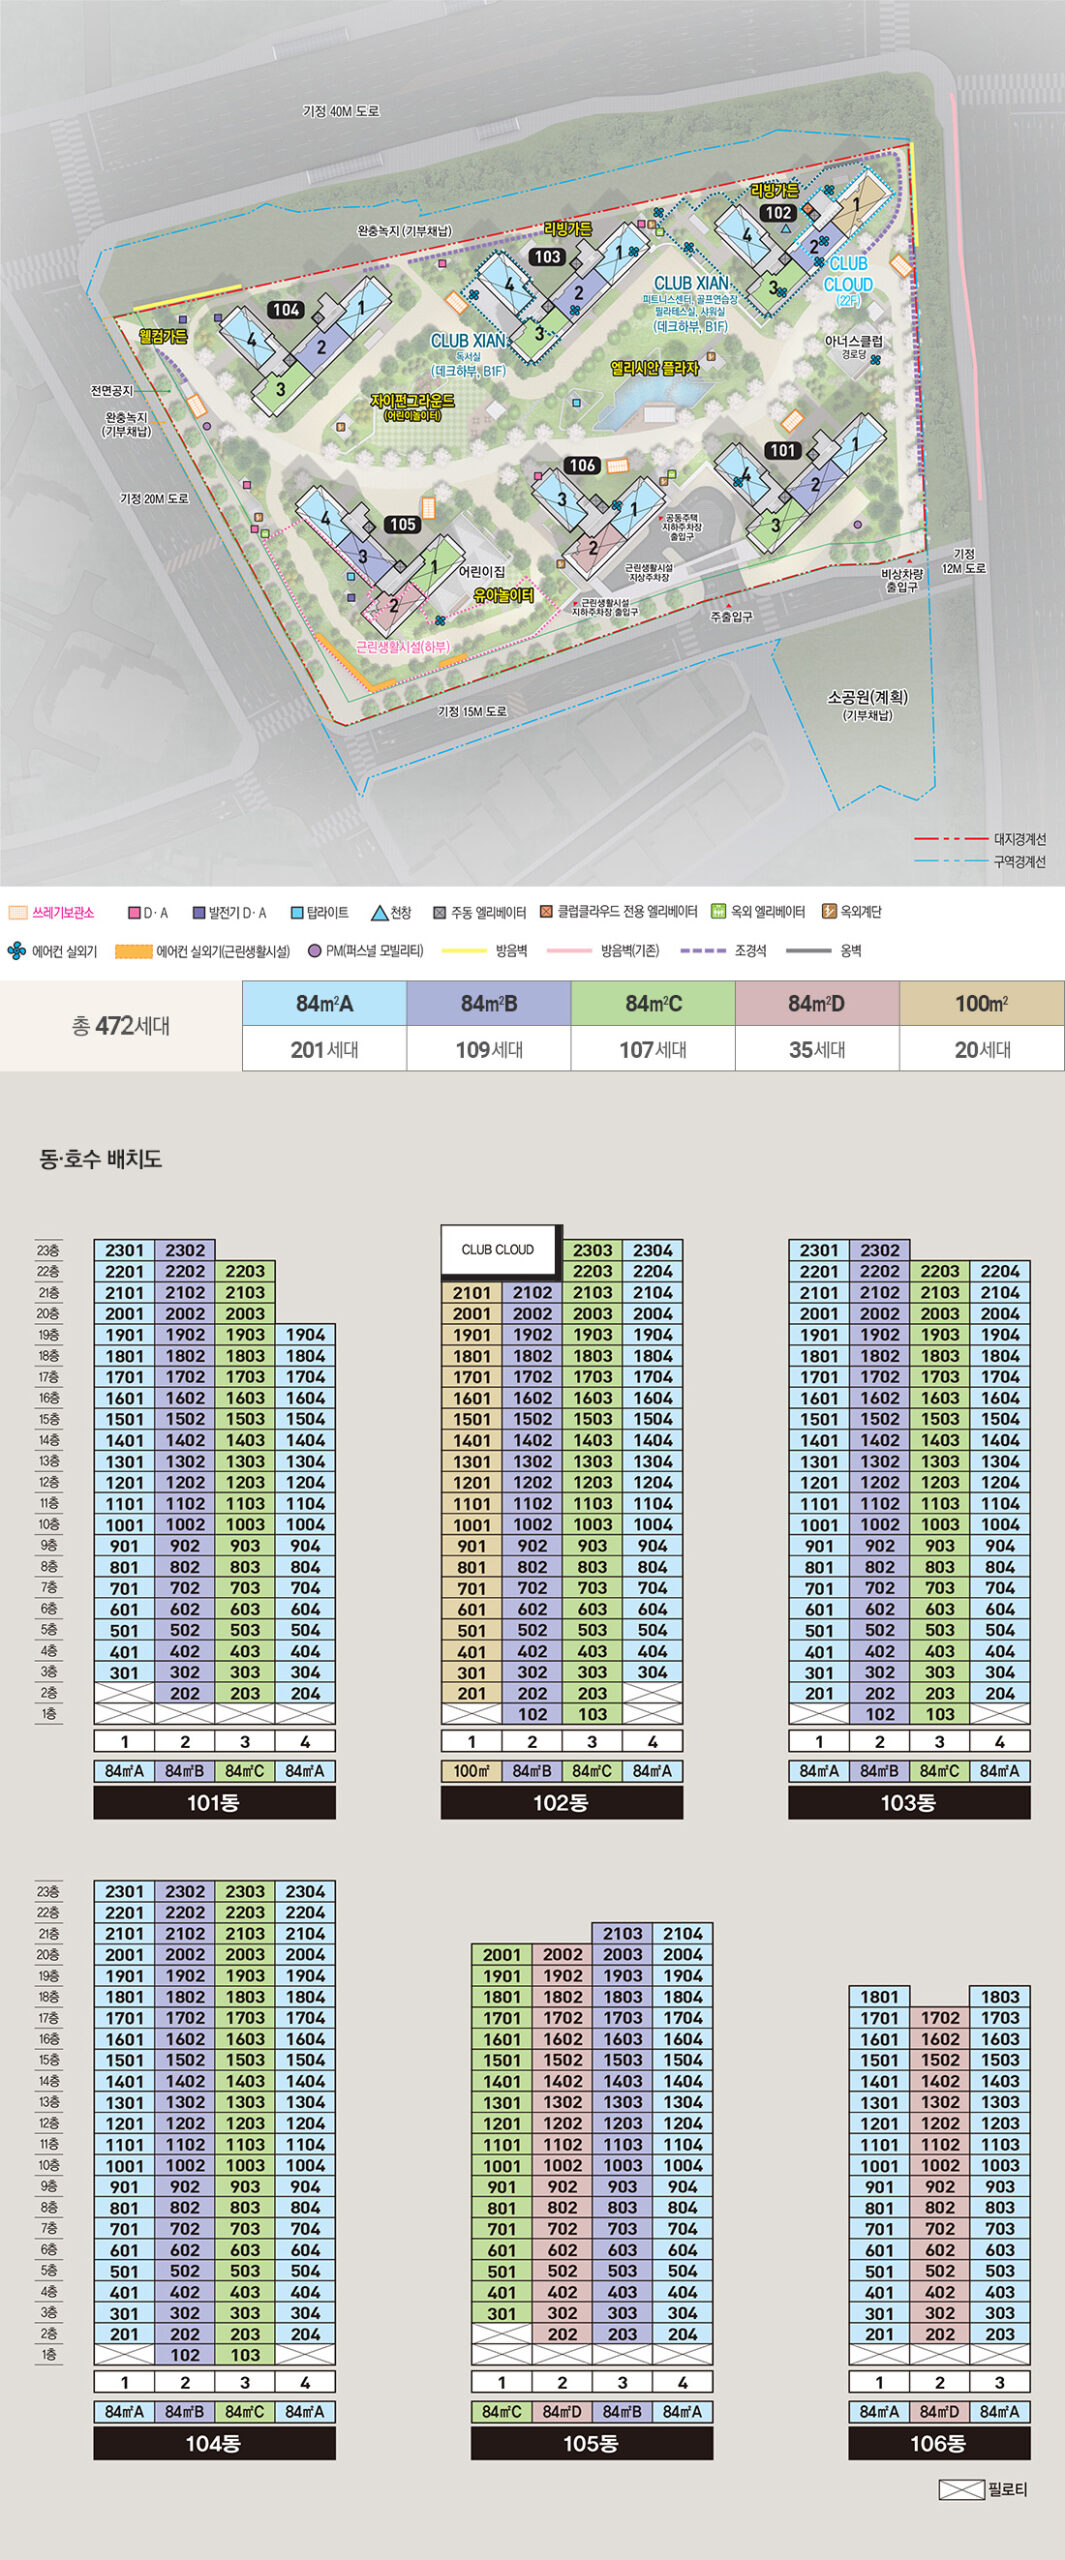This screenshot has width=1065, height=2560.
Task: Click the 엘리시안 플라자 label on the site map
Action: pos(654,369)
